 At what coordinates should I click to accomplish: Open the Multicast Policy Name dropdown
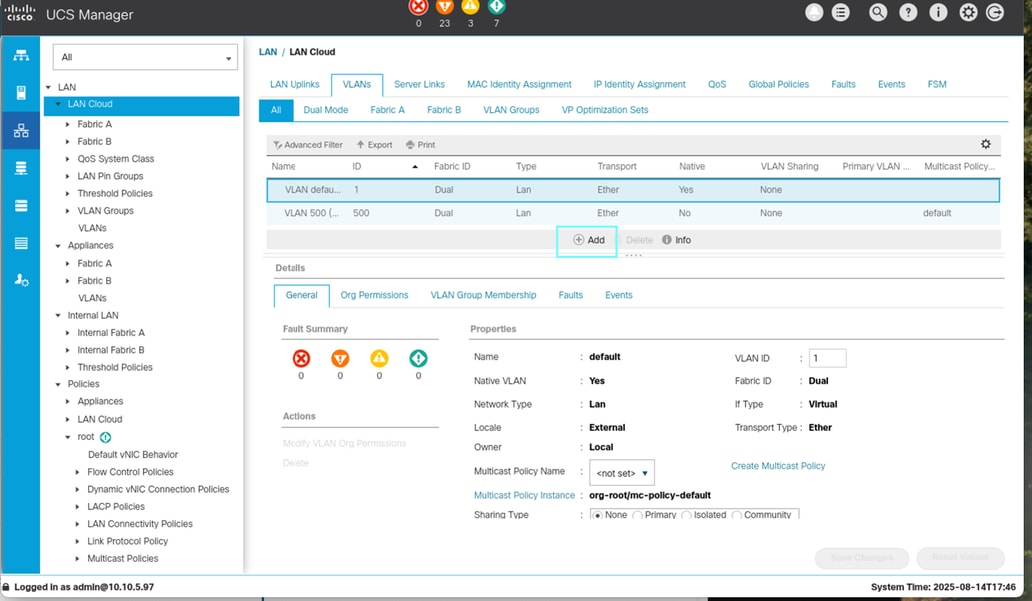(x=621, y=473)
